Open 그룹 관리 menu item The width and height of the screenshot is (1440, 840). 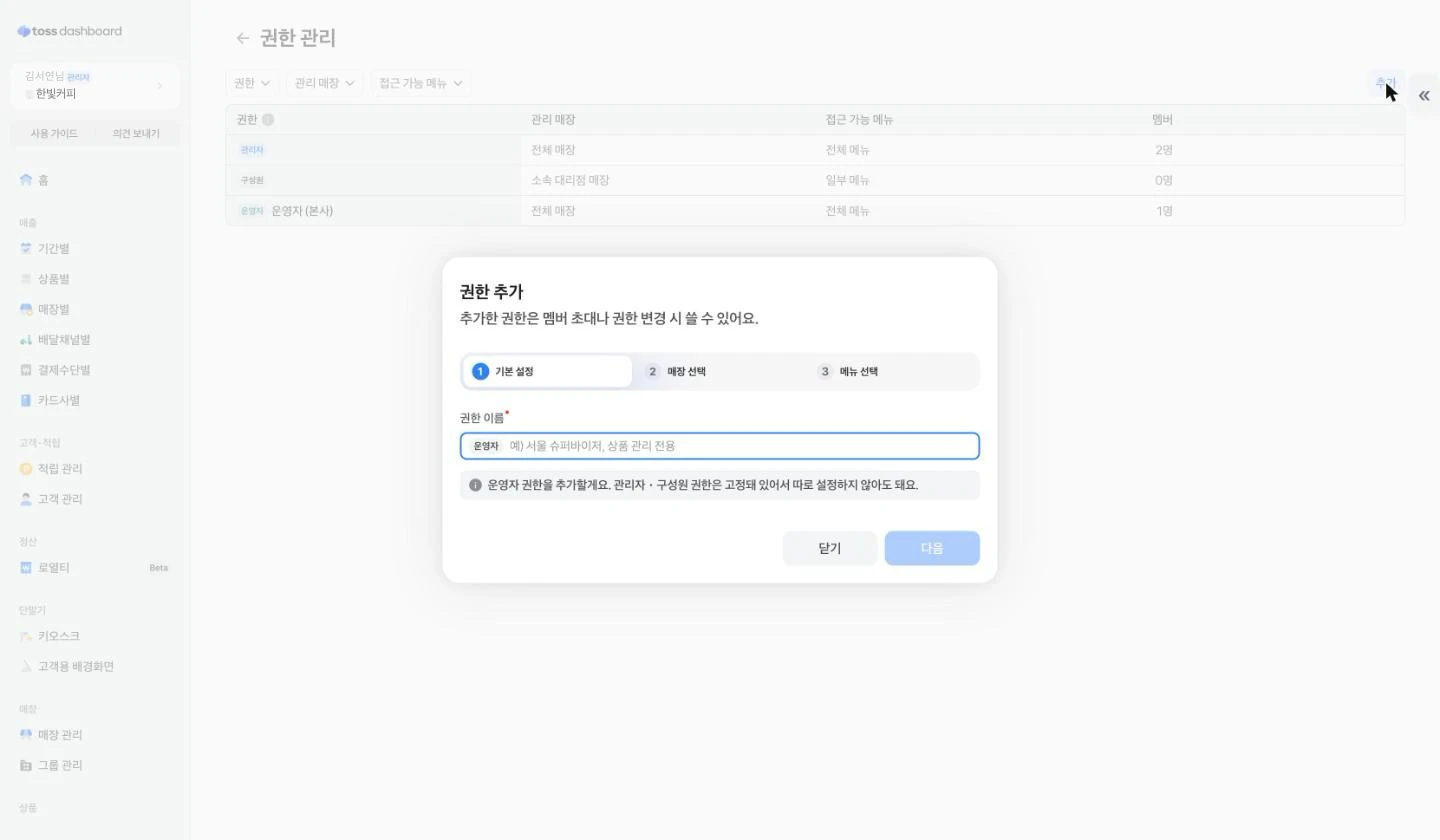tap(95, 765)
